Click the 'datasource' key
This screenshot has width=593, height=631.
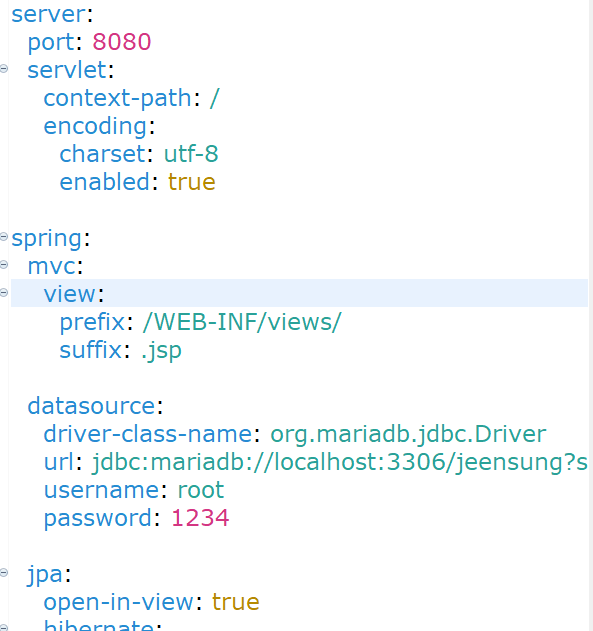pyautogui.click(x=91, y=406)
